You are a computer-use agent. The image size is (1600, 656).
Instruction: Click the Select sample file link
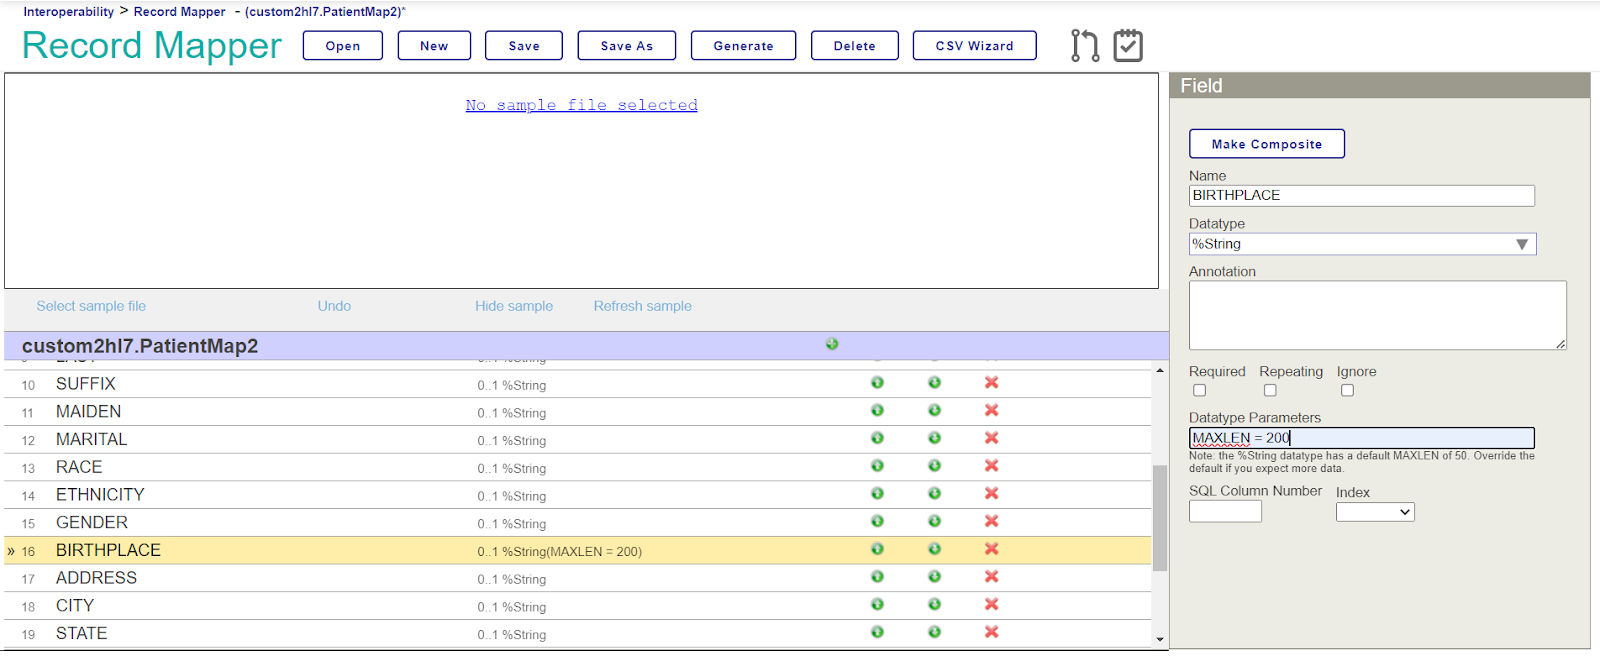click(x=91, y=306)
